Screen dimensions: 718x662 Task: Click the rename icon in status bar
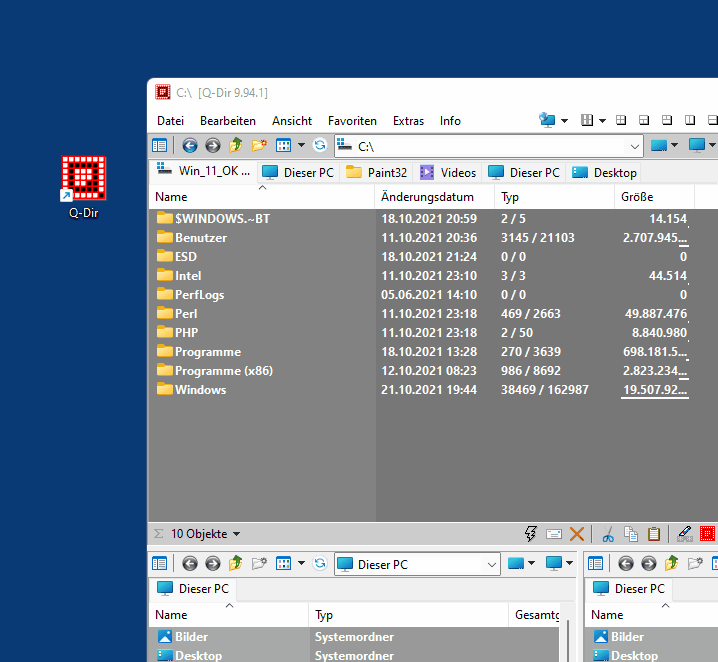tap(554, 534)
